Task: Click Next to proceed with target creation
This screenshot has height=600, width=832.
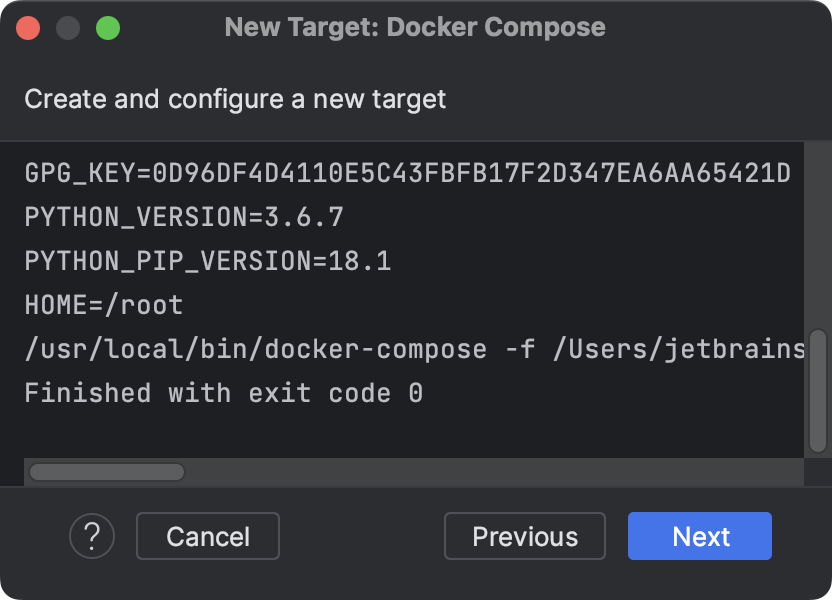Action: 699,536
